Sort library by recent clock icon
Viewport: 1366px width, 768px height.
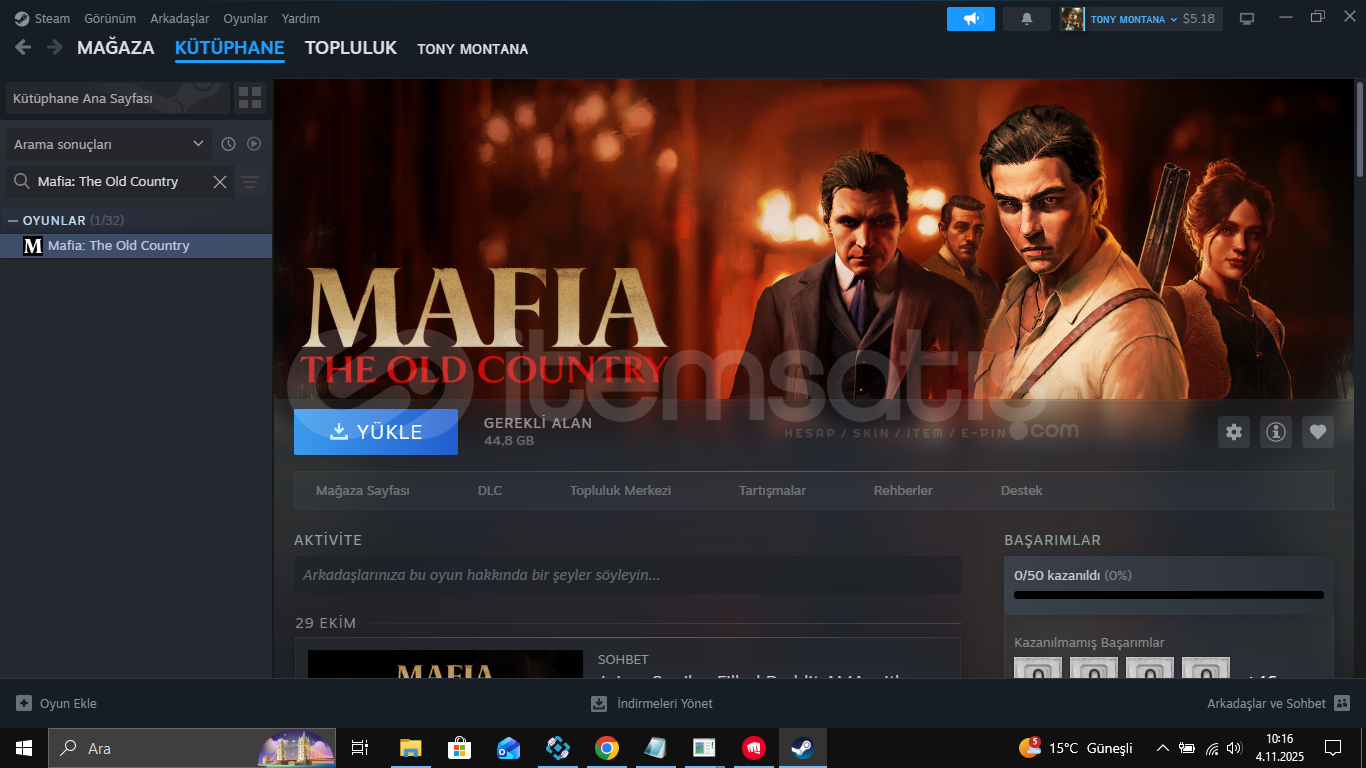[x=228, y=144]
